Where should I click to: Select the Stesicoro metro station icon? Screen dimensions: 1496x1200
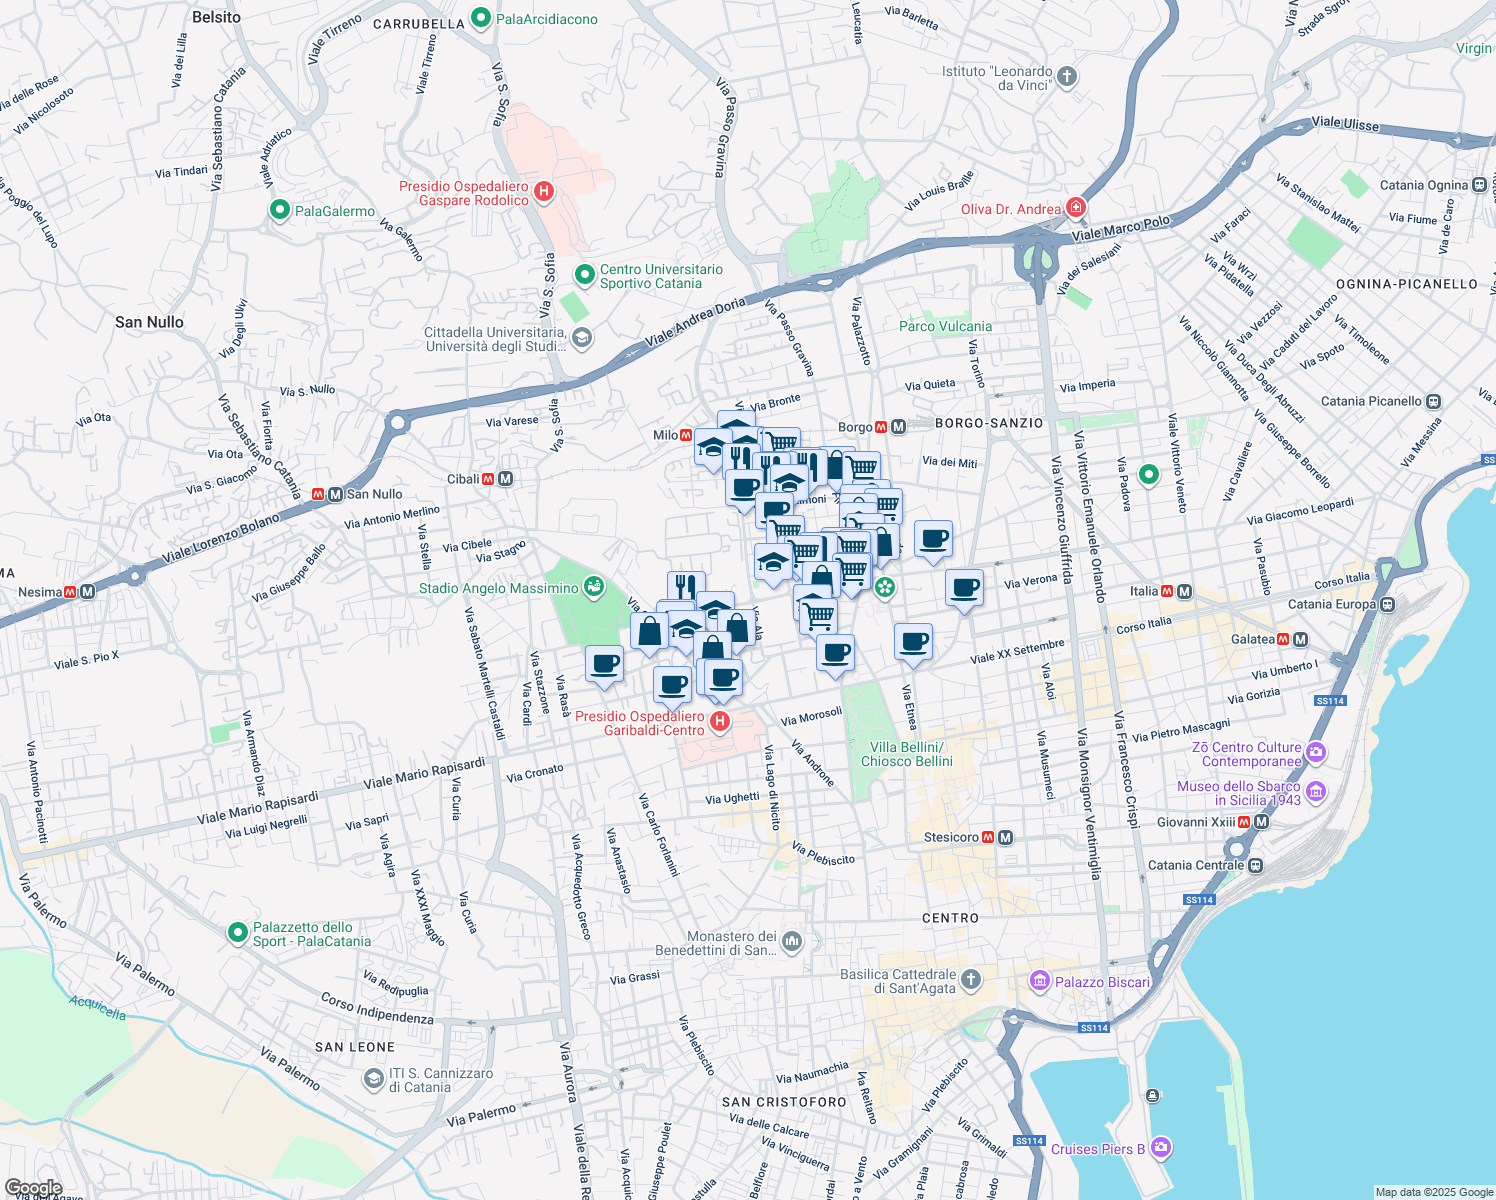tap(1006, 837)
